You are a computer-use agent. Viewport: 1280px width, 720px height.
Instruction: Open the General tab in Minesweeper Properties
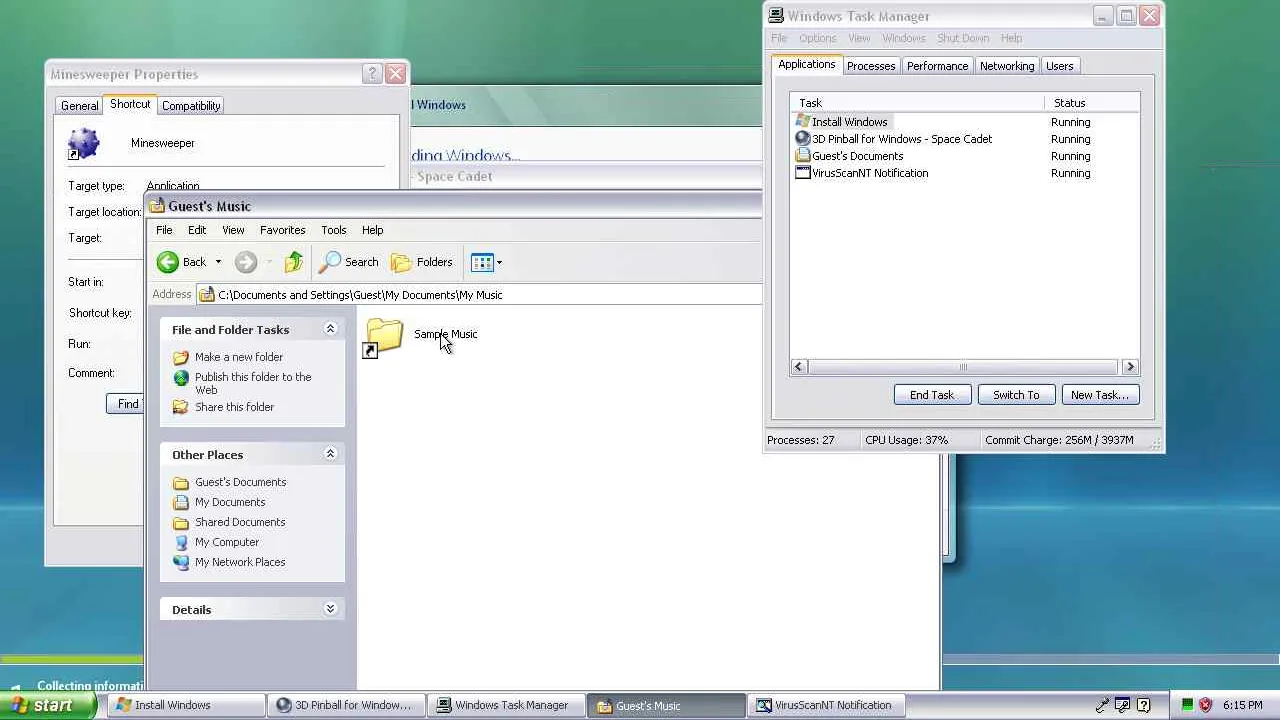click(x=79, y=106)
